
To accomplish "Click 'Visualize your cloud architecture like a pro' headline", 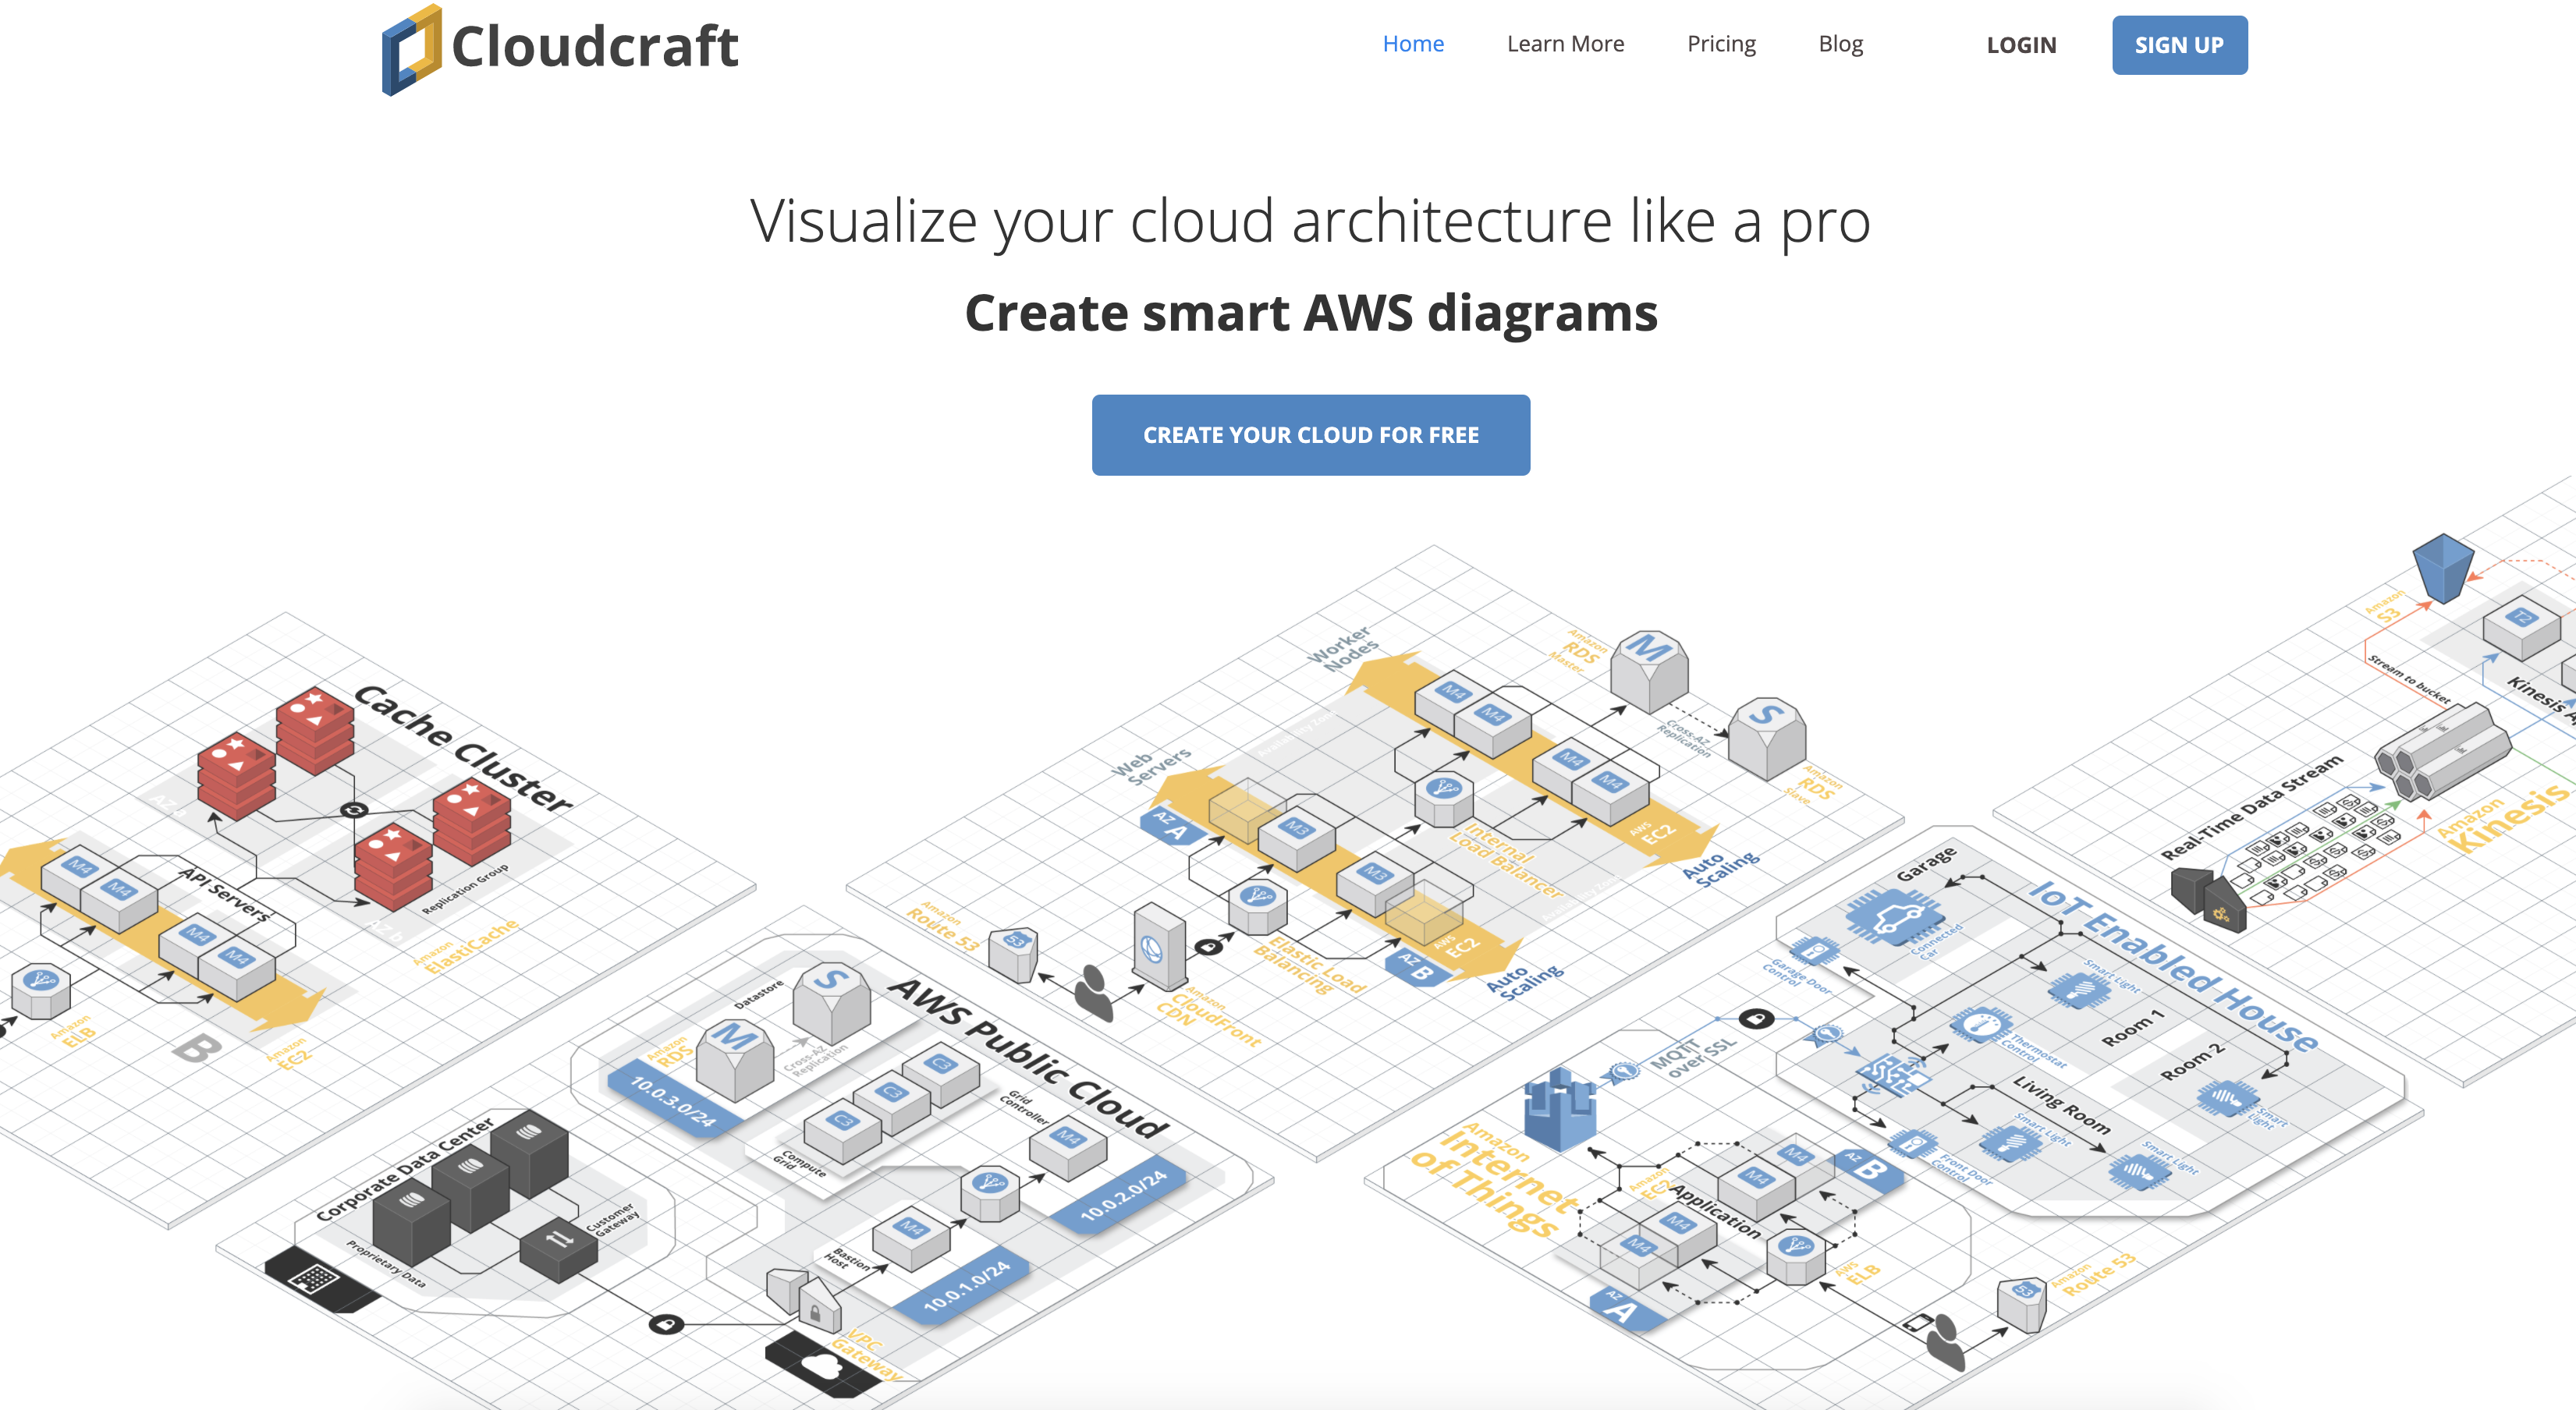I will point(1310,221).
